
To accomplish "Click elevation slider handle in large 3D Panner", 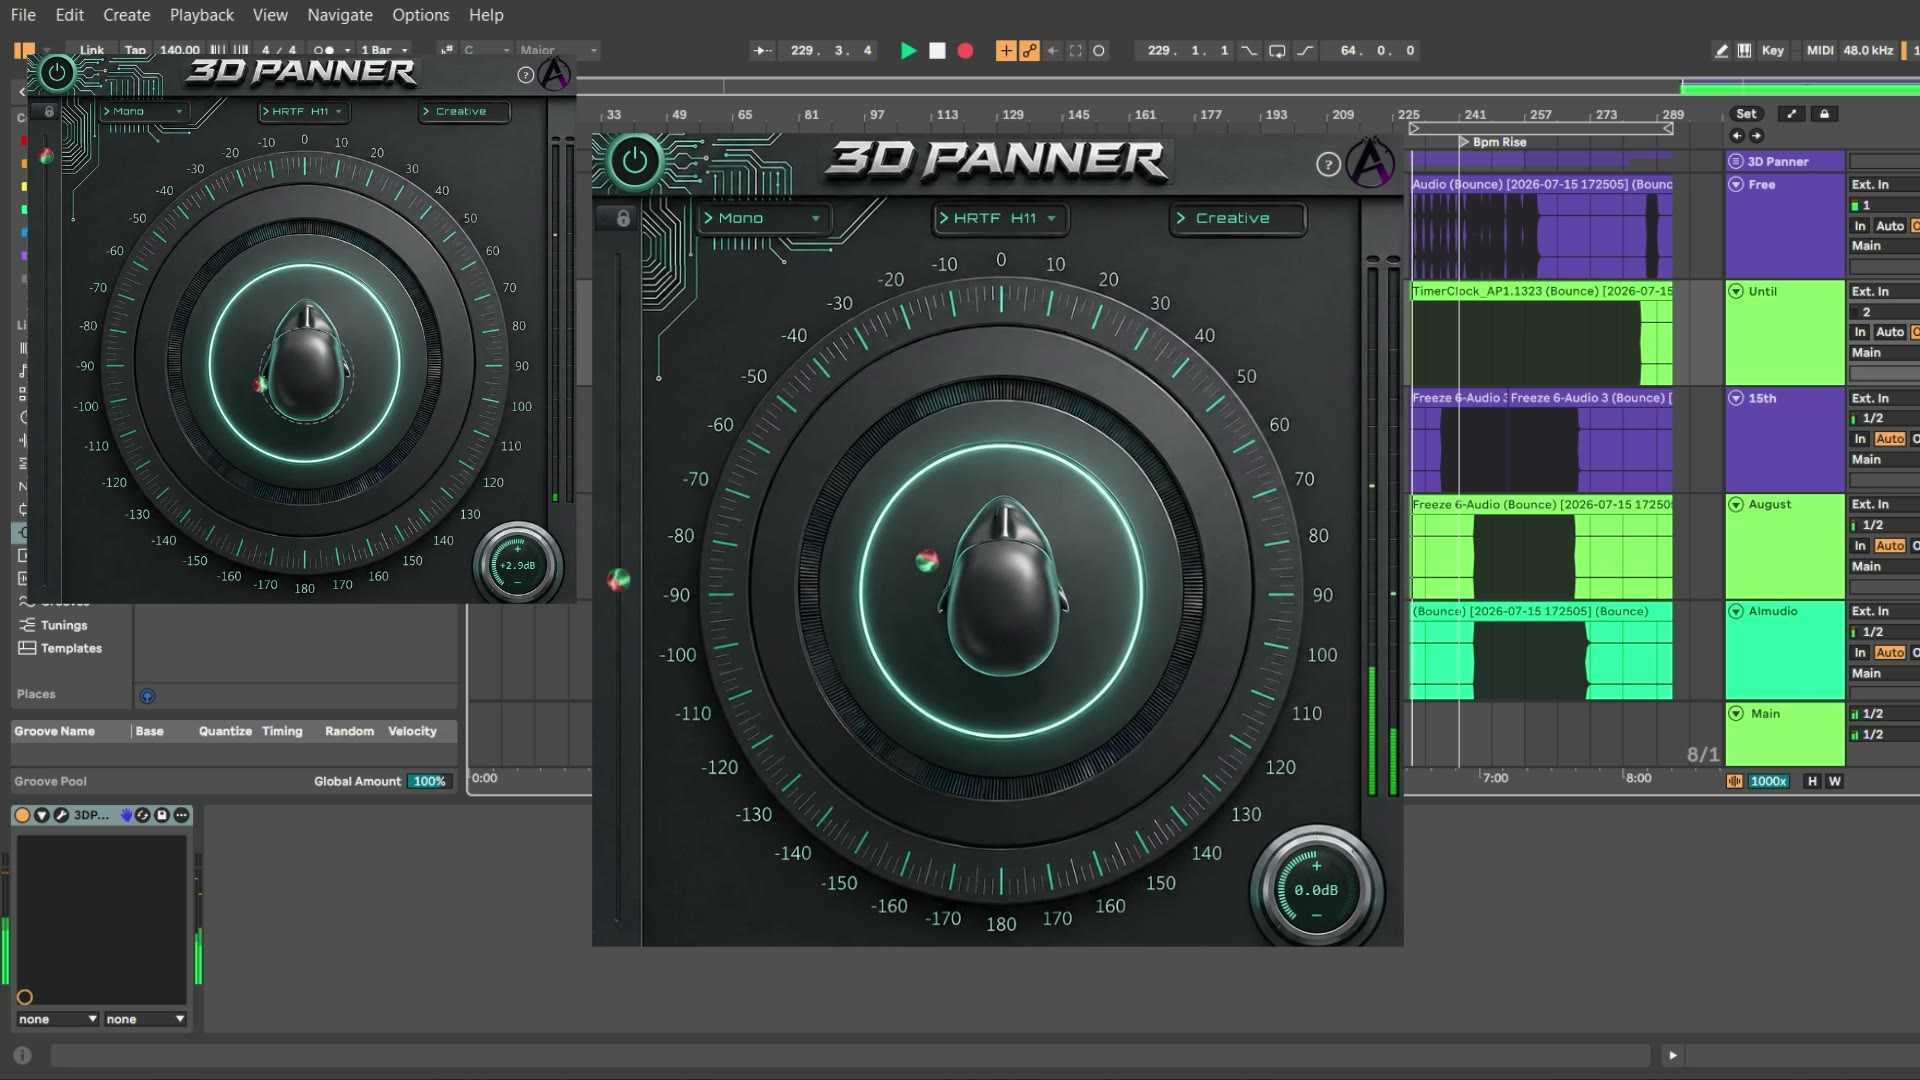I will [x=619, y=579].
